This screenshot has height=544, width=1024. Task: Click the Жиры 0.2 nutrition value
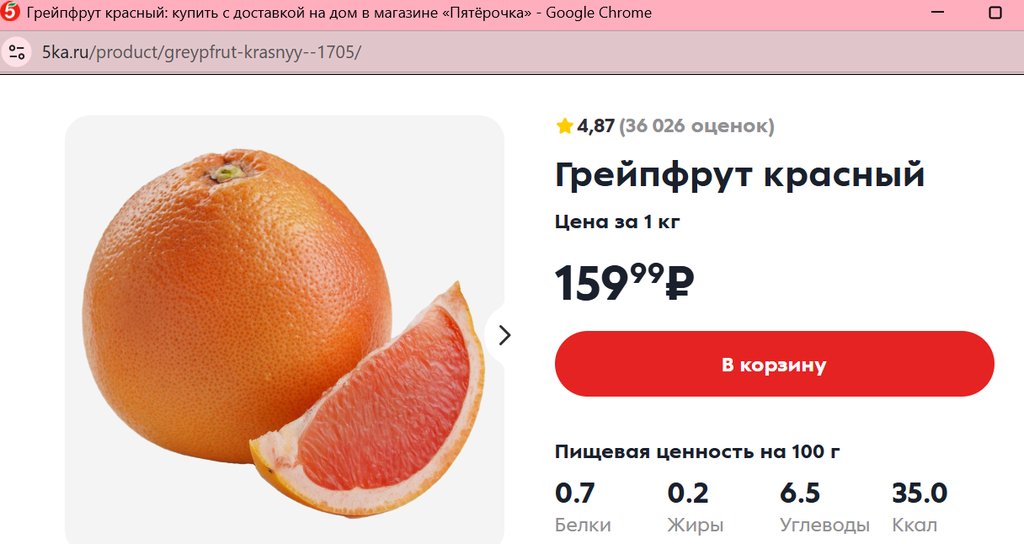pos(688,494)
